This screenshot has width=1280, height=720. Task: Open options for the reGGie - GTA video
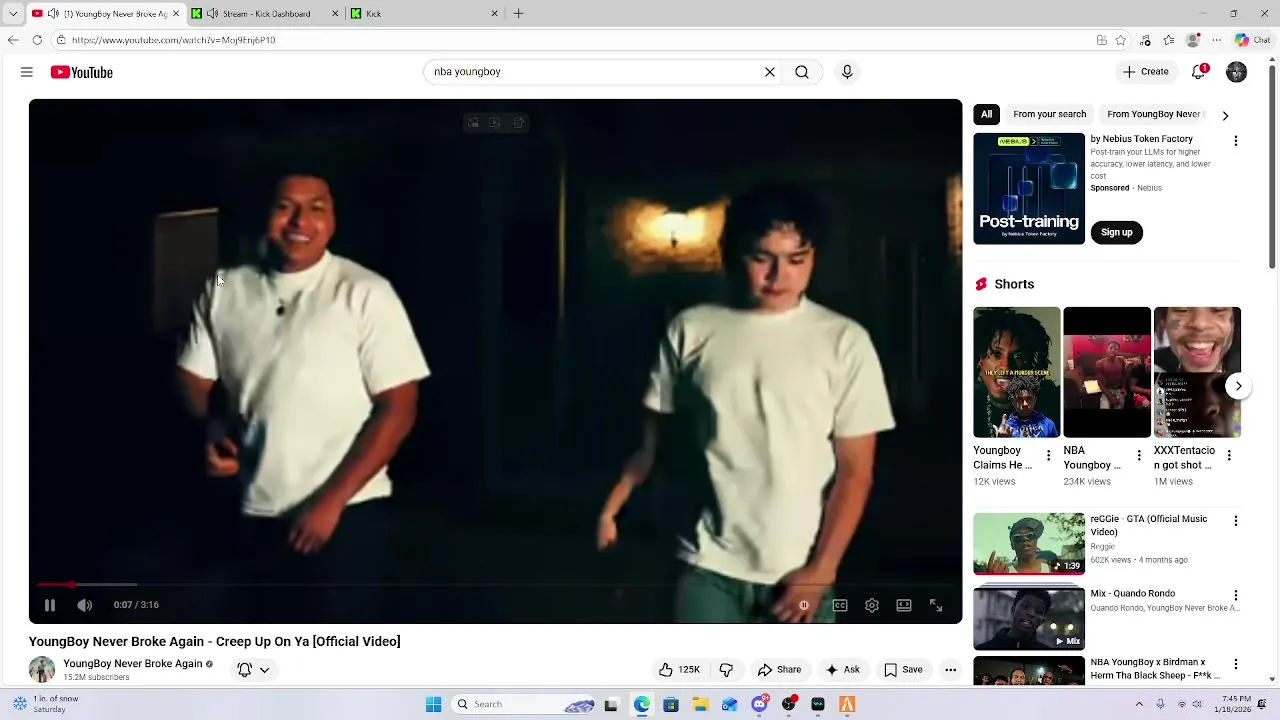(1235, 521)
